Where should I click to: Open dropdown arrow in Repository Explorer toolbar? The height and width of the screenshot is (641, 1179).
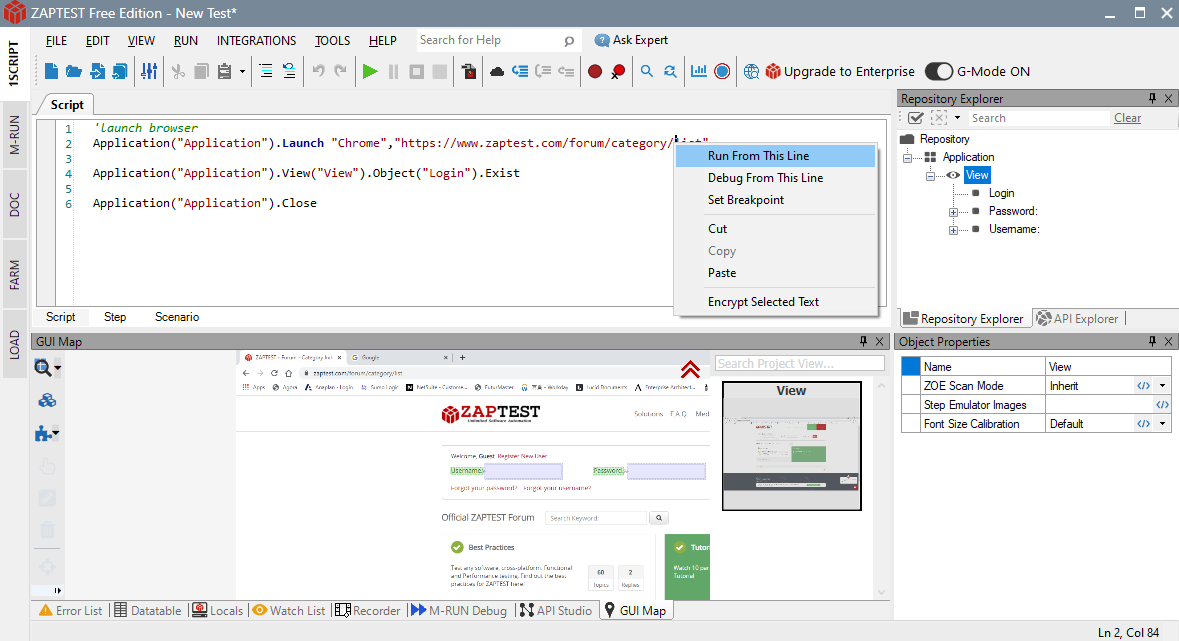957,118
